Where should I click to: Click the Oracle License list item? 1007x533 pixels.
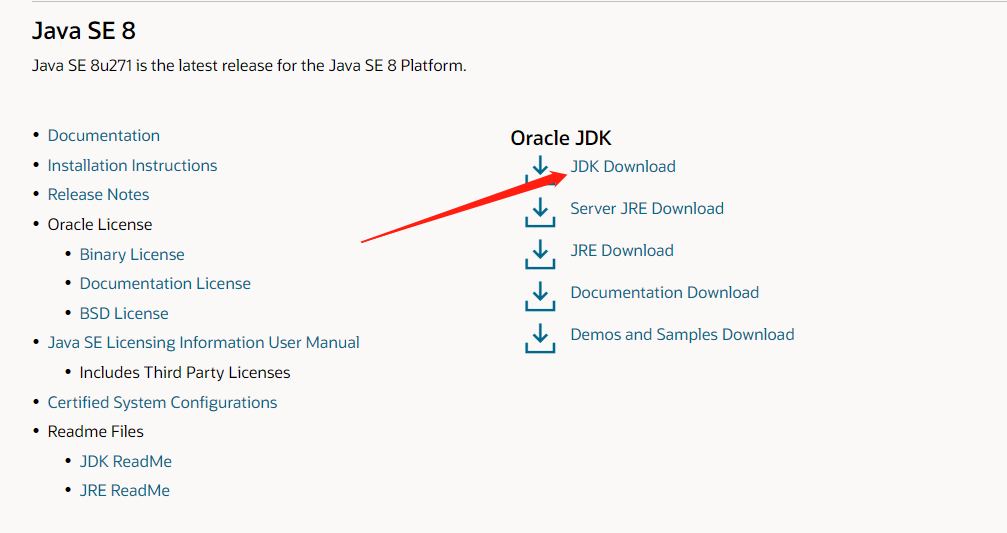pyautogui.click(x=100, y=225)
